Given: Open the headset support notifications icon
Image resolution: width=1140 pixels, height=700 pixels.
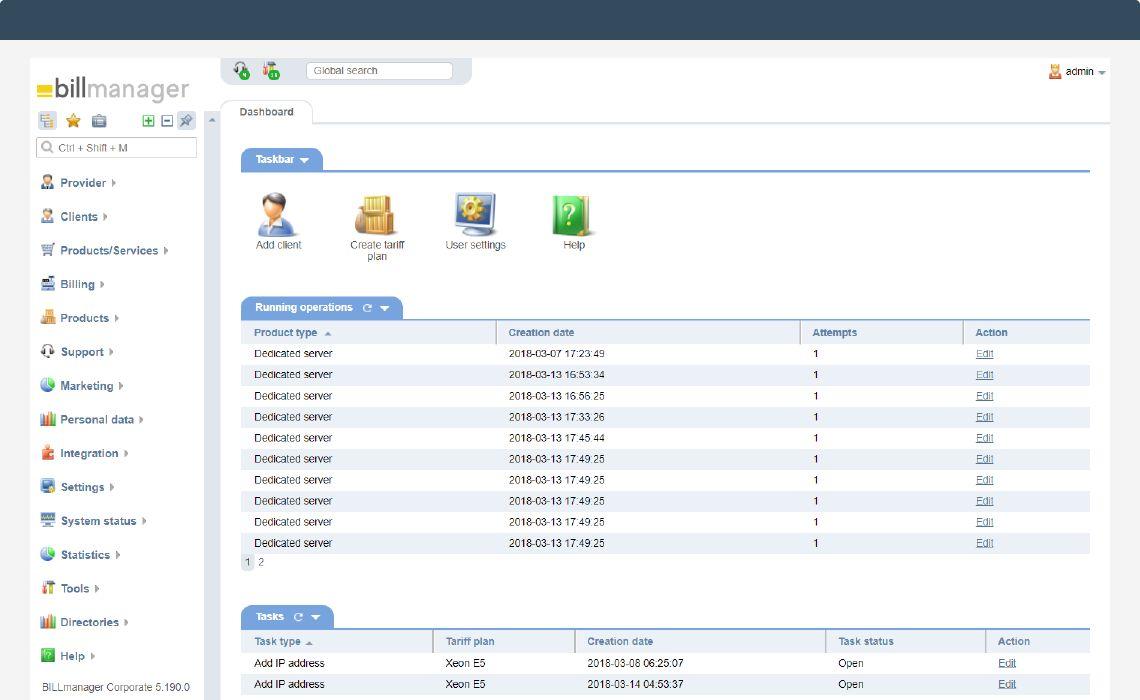Looking at the screenshot, I should tap(241, 70).
